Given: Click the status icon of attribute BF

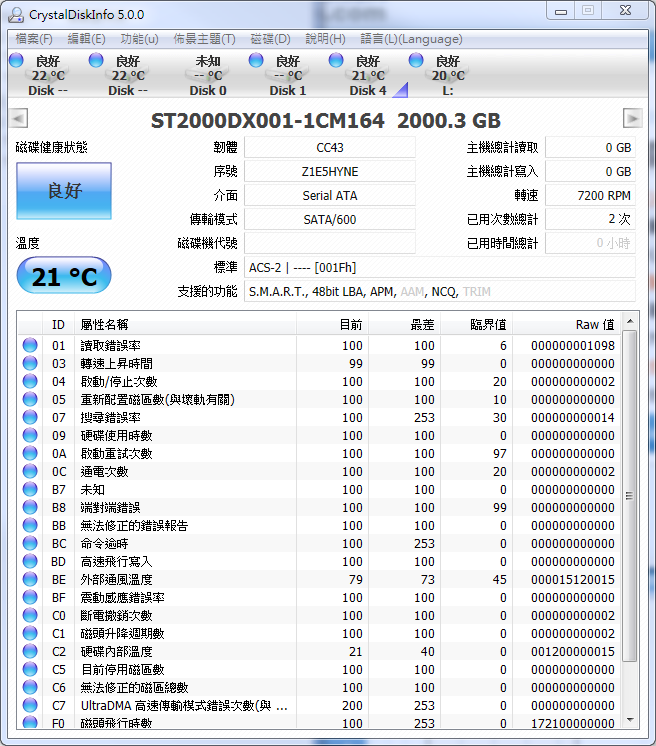Looking at the screenshot, I should click(x=30, y=597).
